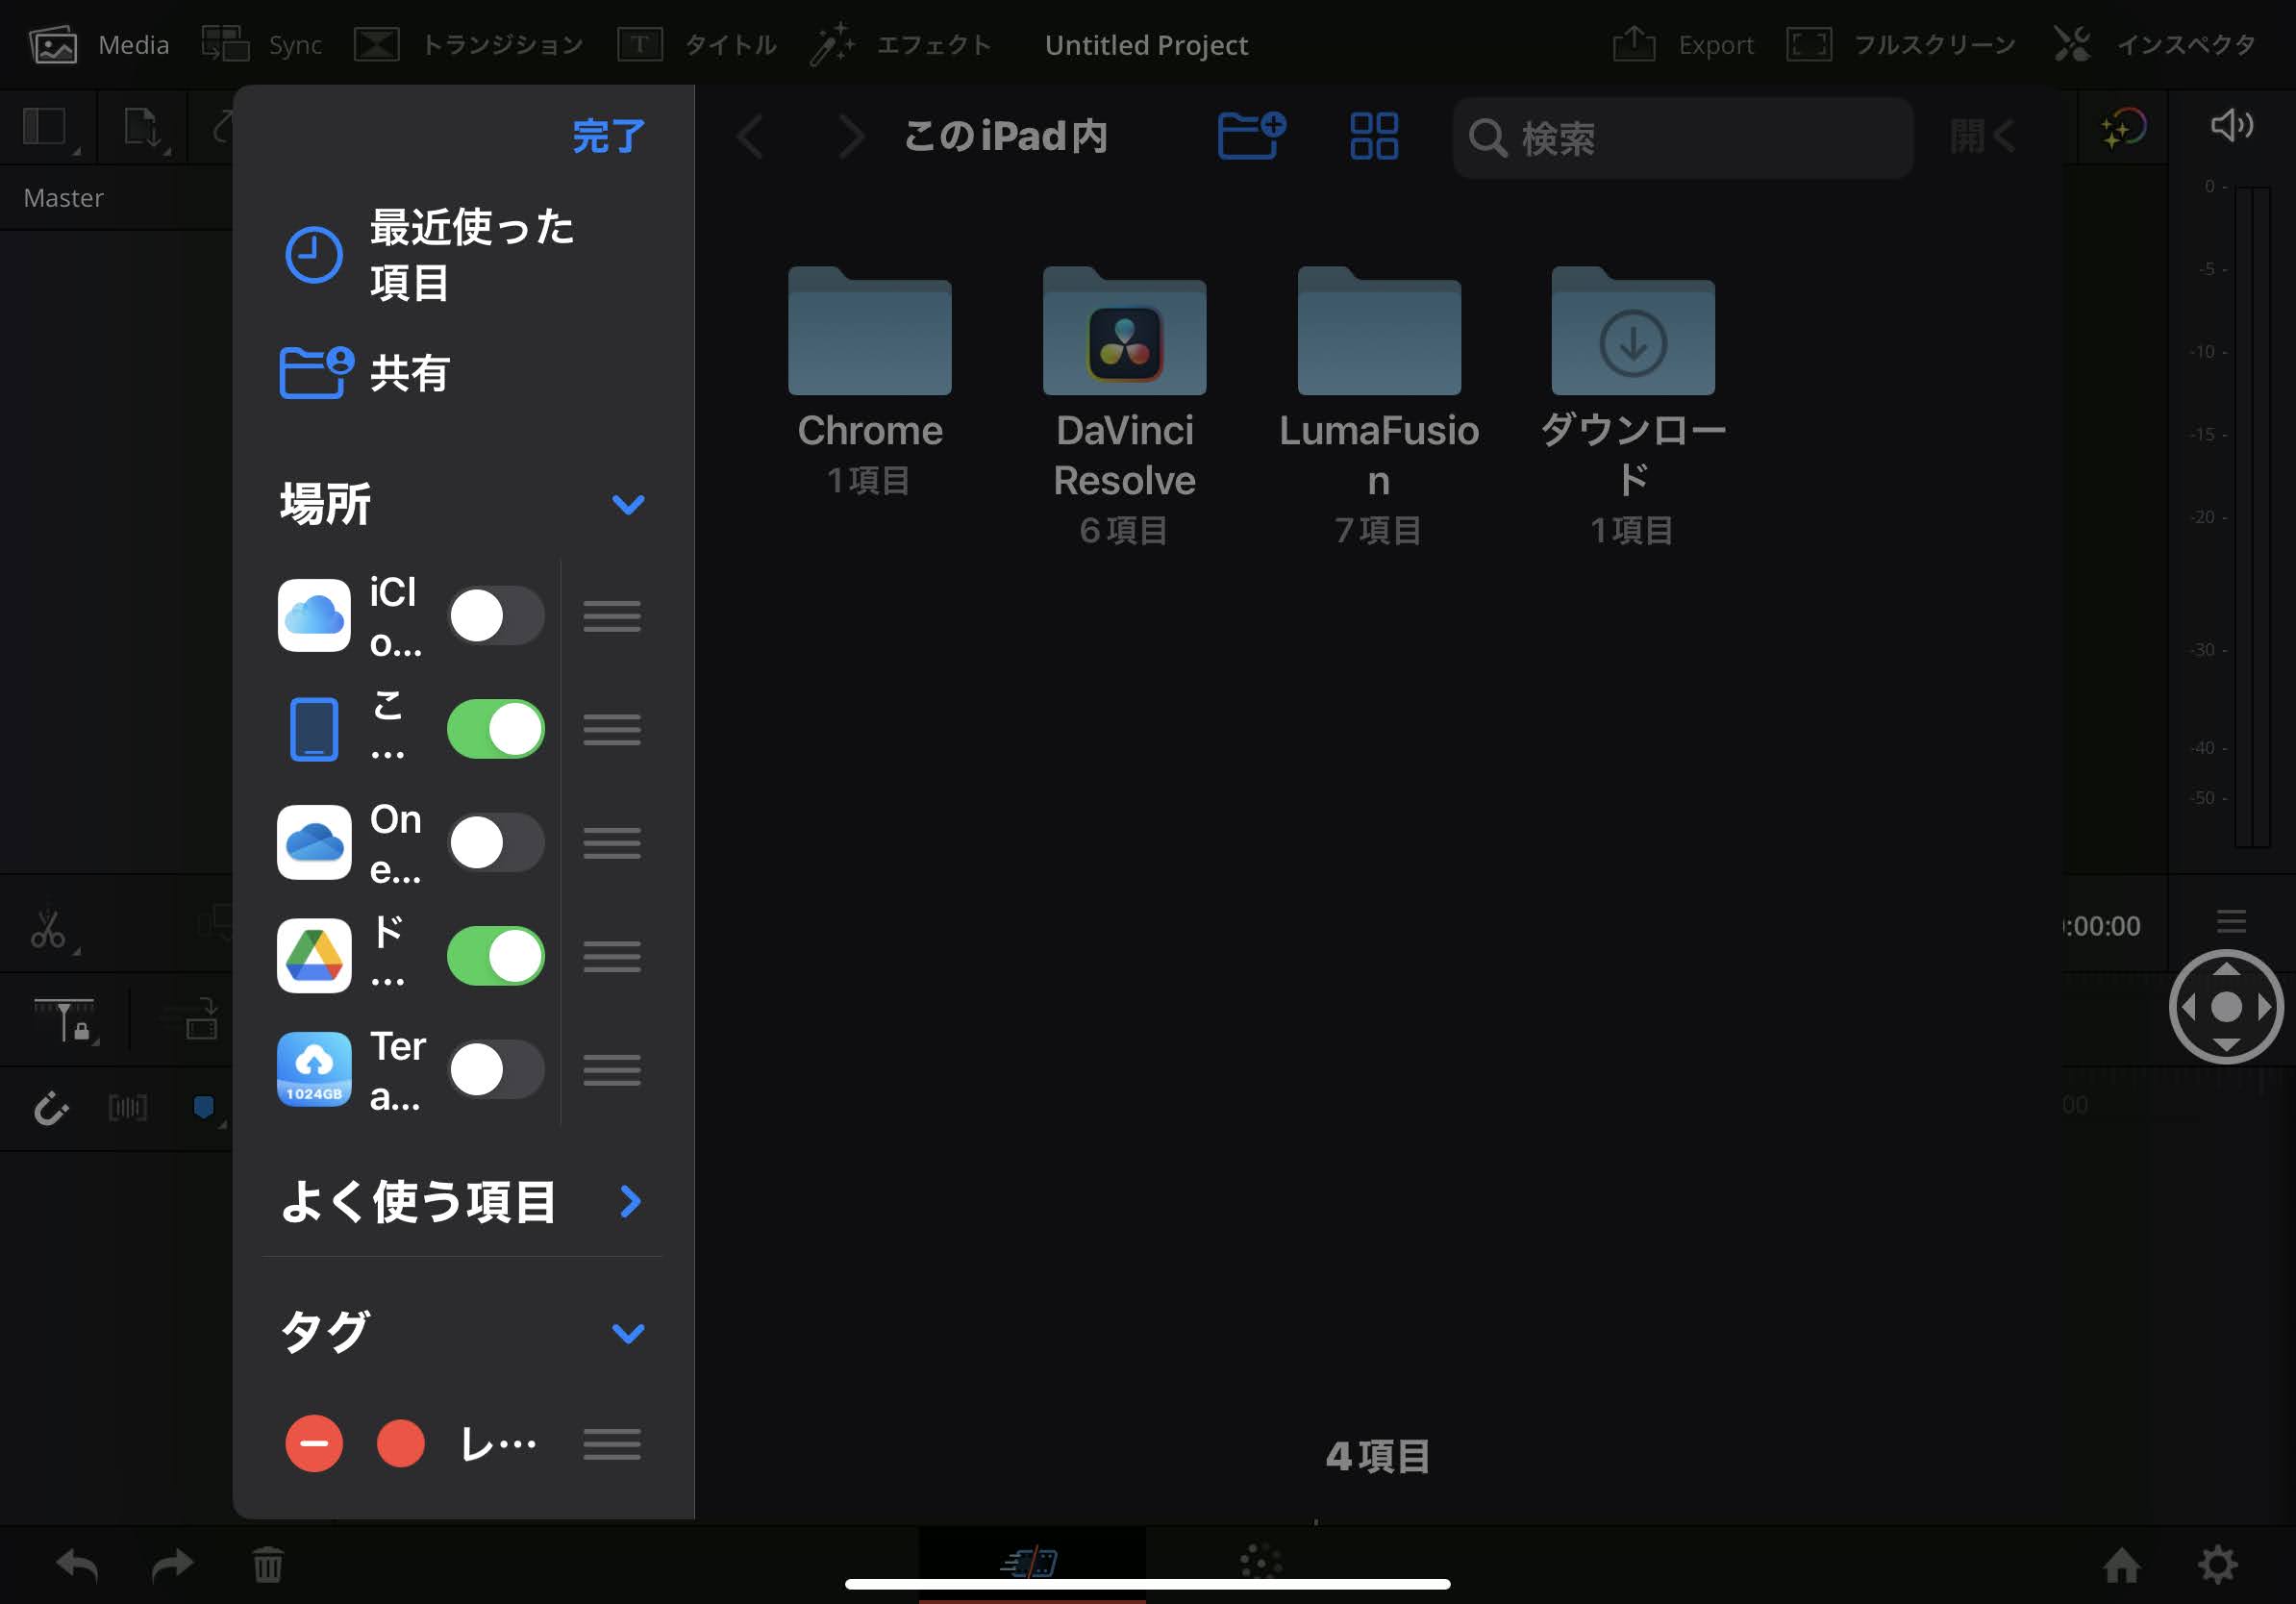
Task: Click the new folder icon
Action: click(1250, 135)
